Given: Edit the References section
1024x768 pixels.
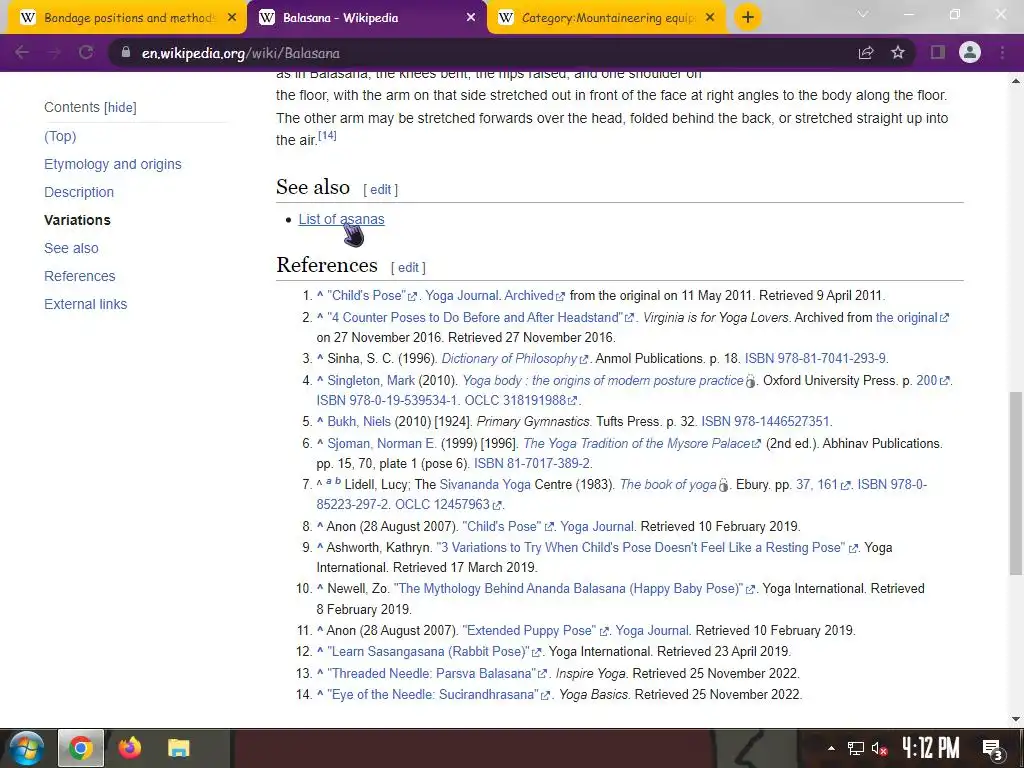Looking at the screenshot, I should 408,268.
